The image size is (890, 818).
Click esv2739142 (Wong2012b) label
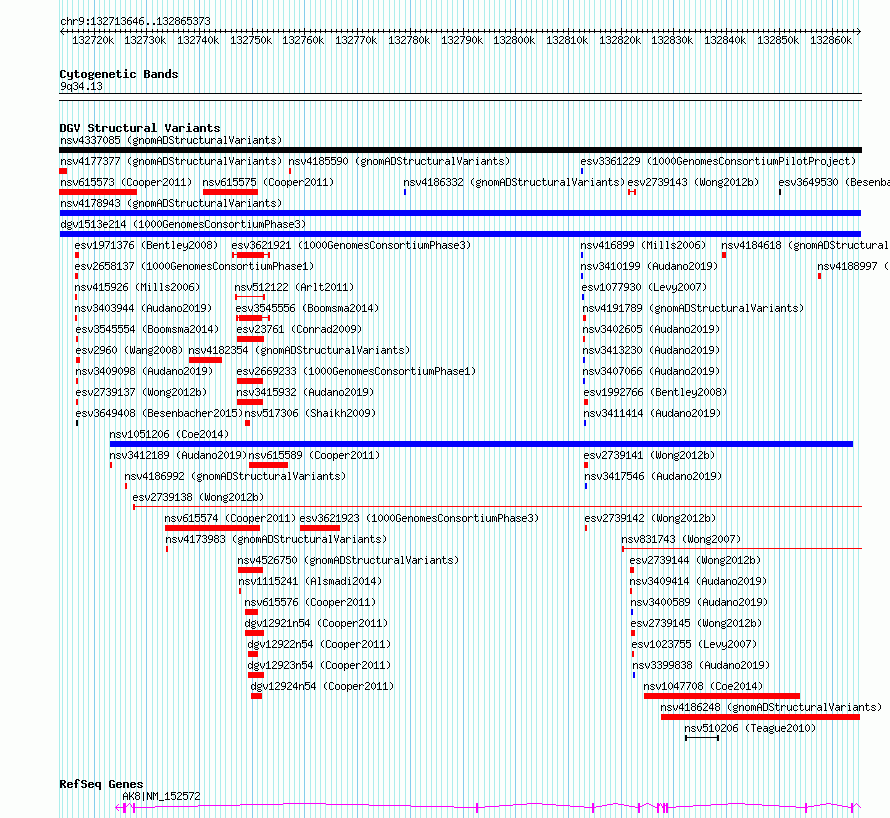650,518
